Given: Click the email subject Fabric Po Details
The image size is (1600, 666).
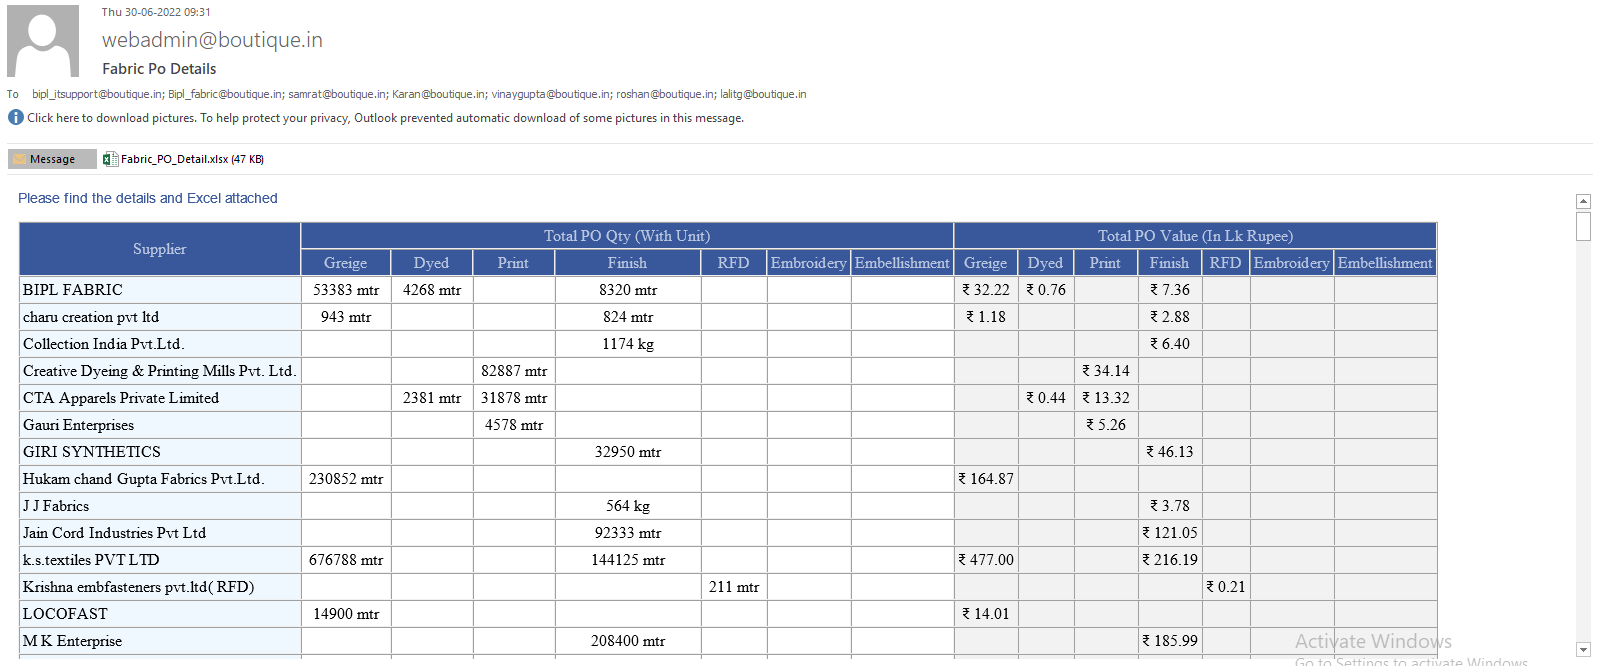Looking at the screenshot, I should tap(159, 69).
